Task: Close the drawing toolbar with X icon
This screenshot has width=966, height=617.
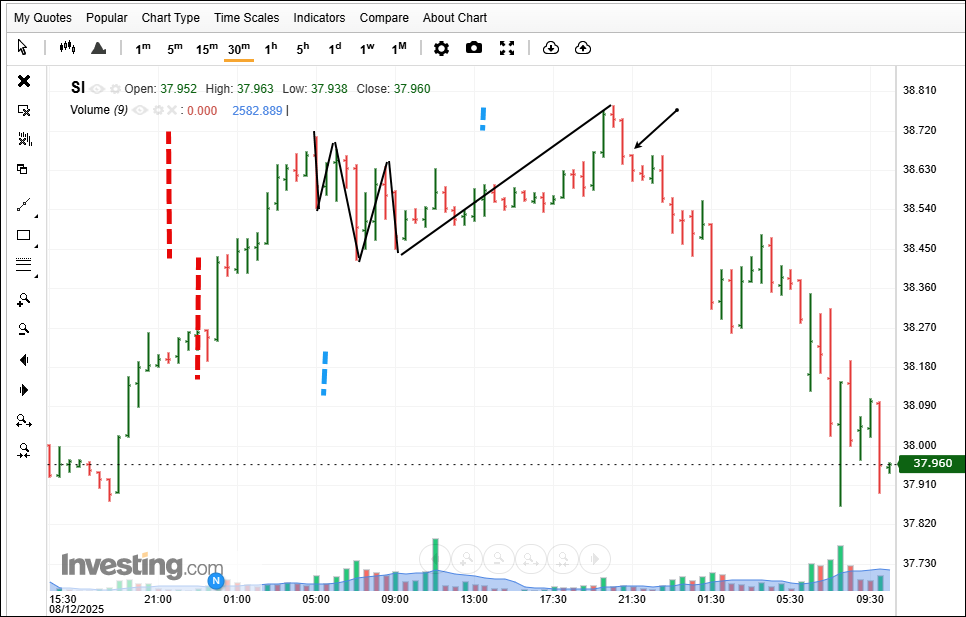Action: click(24, 81)
